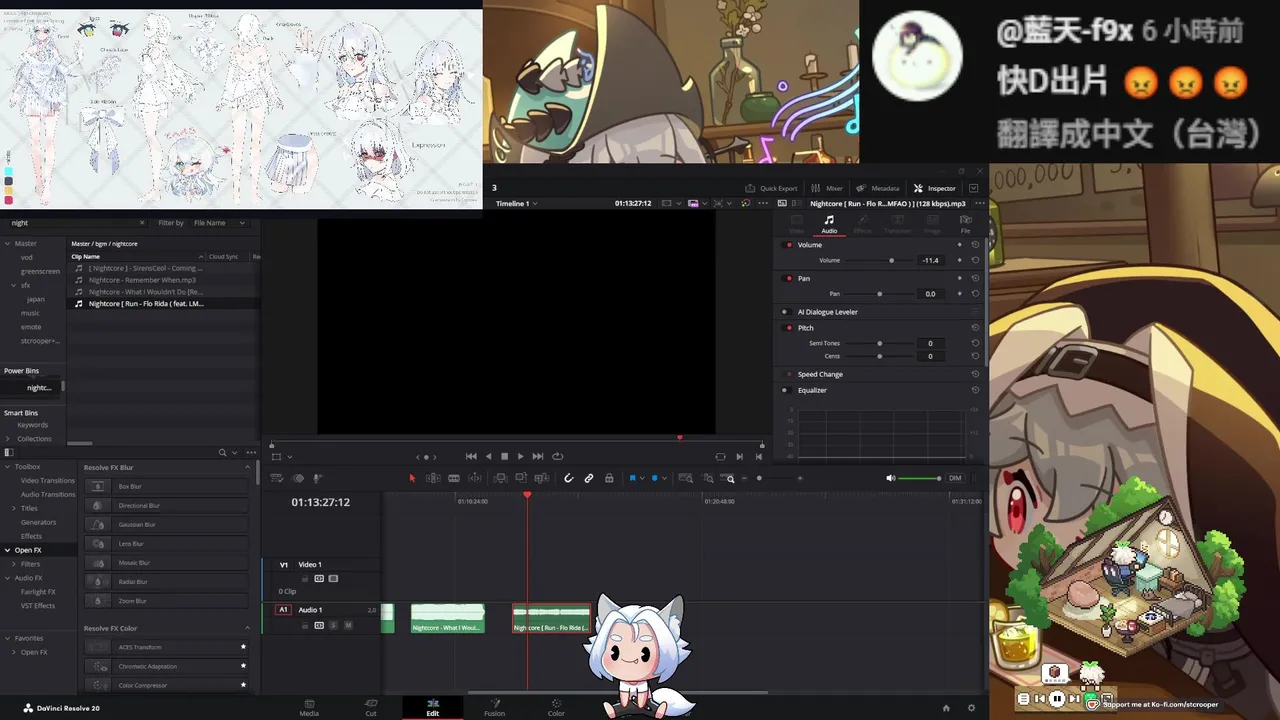Click the Full Extent Zoom icon
The height and width of the screenshot is (720, 1280).
point(686,478)
